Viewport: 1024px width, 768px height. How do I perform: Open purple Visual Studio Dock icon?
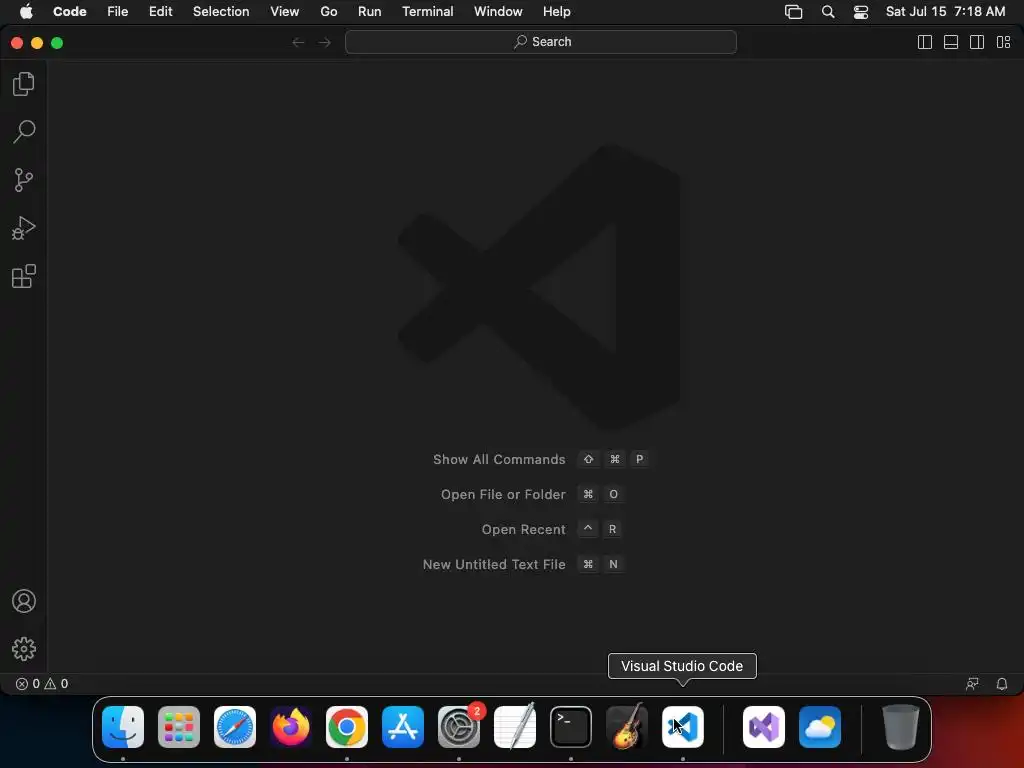(x=764, y=727)
